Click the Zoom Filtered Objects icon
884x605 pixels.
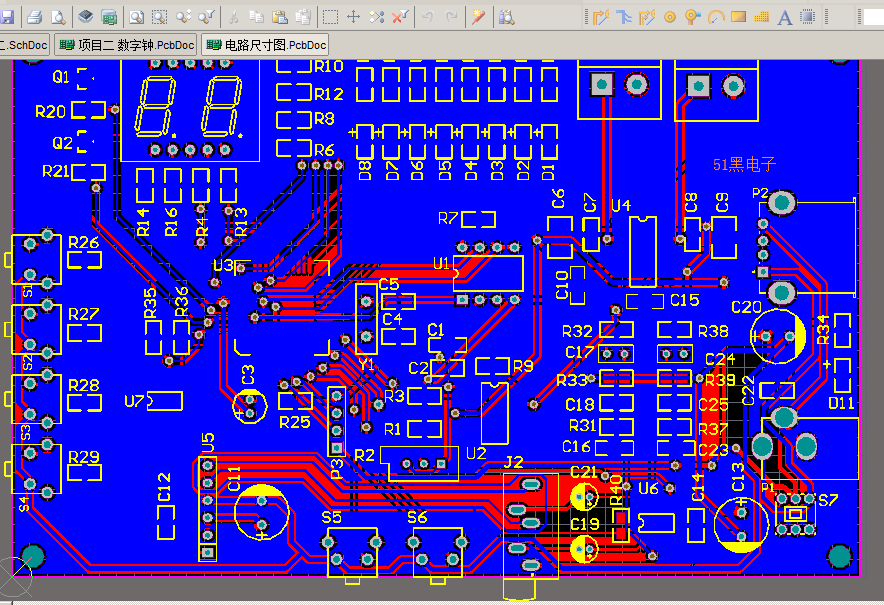tap(206, 17)
